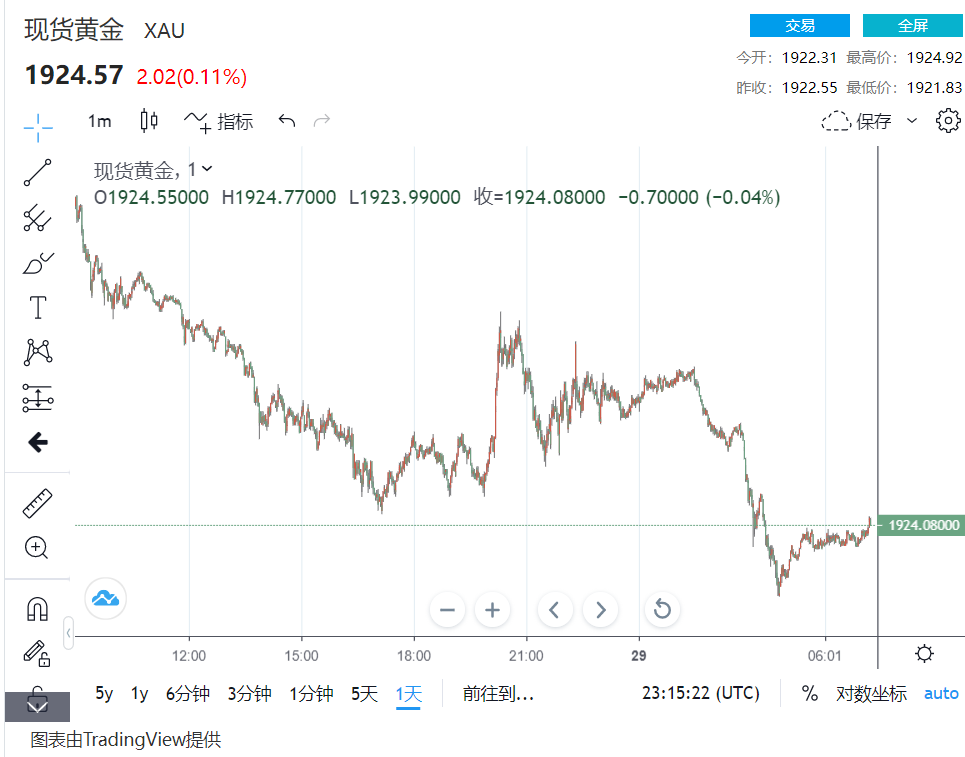Switch to the 5天 time range
Viewport: 965px width, 757px height.
click(x=364, y=693)
